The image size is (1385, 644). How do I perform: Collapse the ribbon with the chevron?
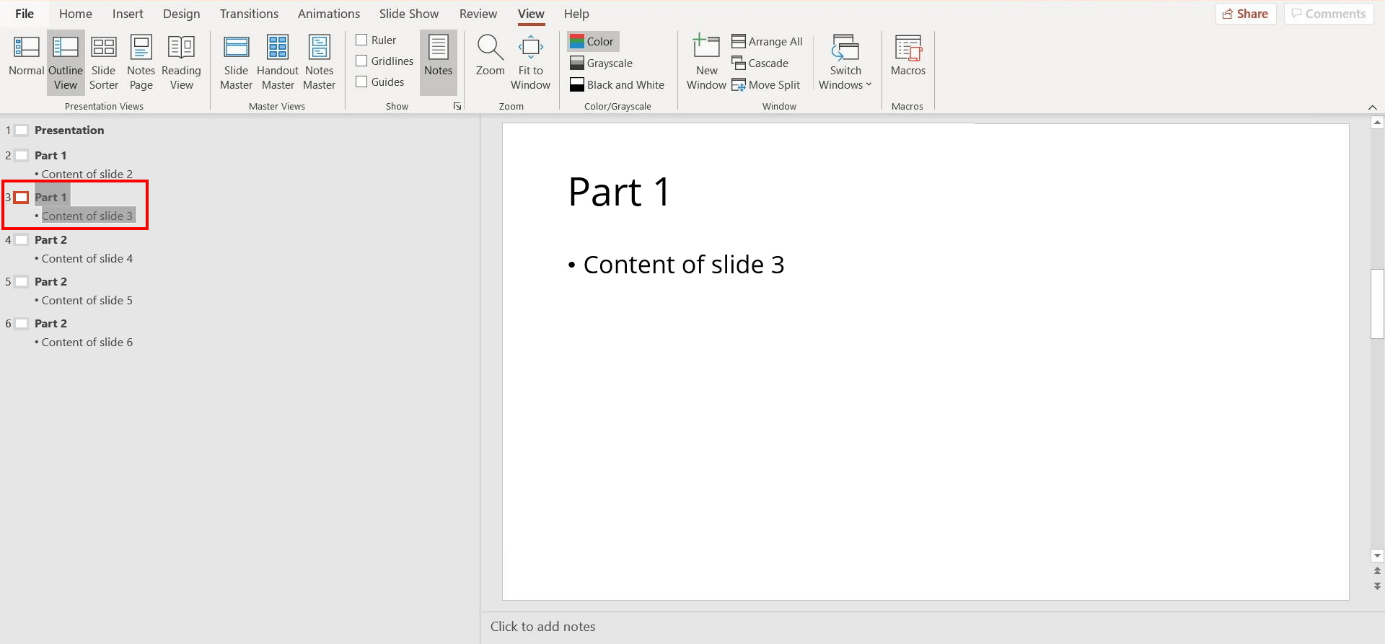click(1372, 106)
